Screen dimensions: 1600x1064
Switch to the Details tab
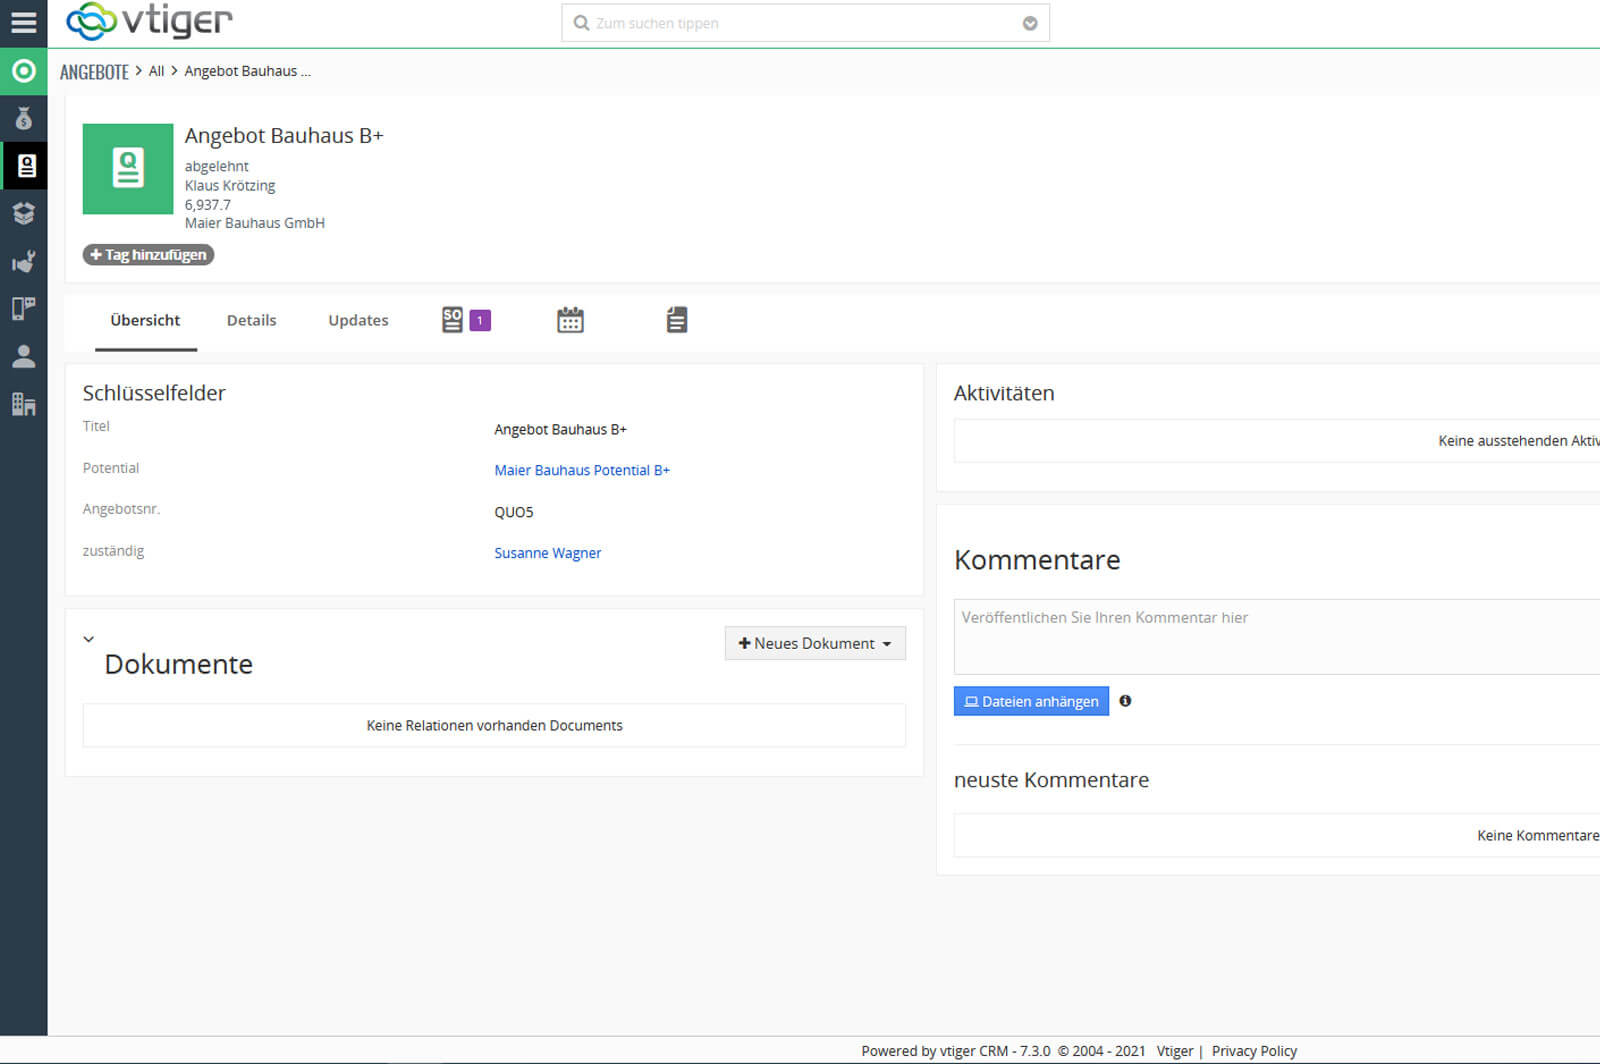[251, 320]
